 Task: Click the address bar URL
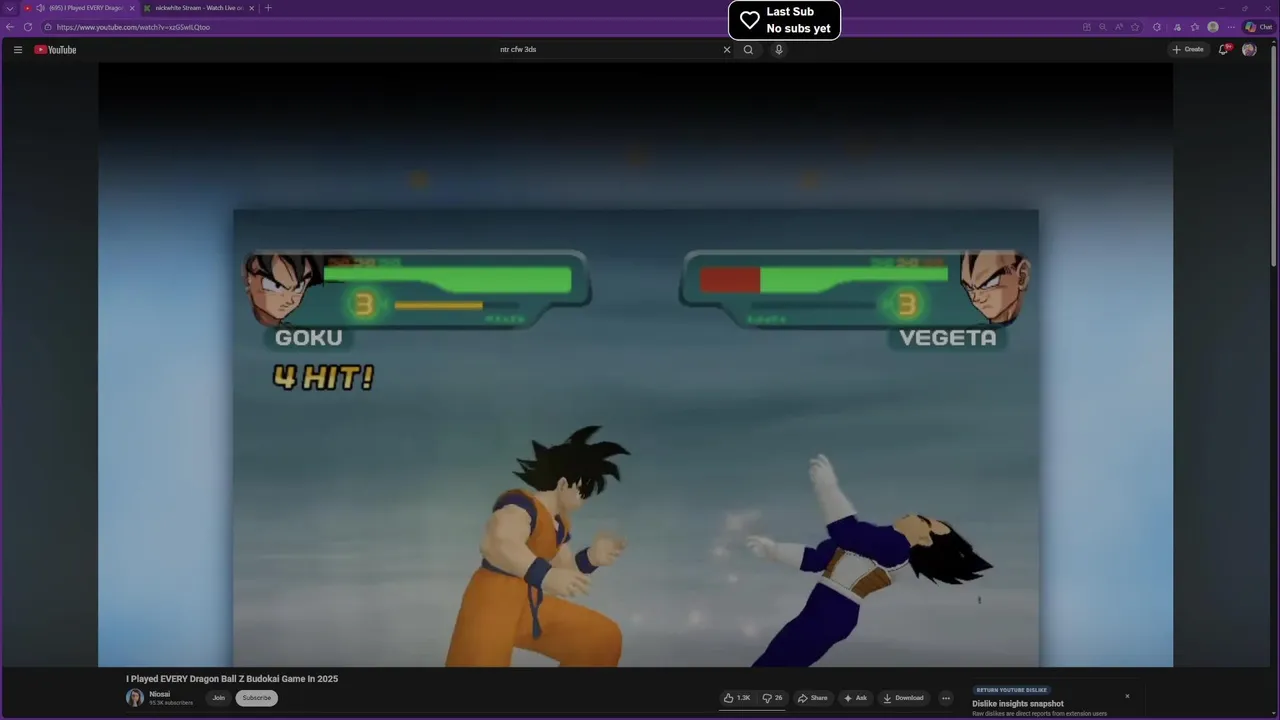pos(133,27)
